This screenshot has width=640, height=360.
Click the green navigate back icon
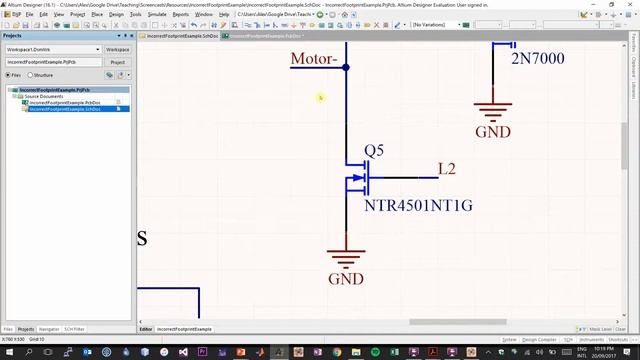tap(320, 15)
